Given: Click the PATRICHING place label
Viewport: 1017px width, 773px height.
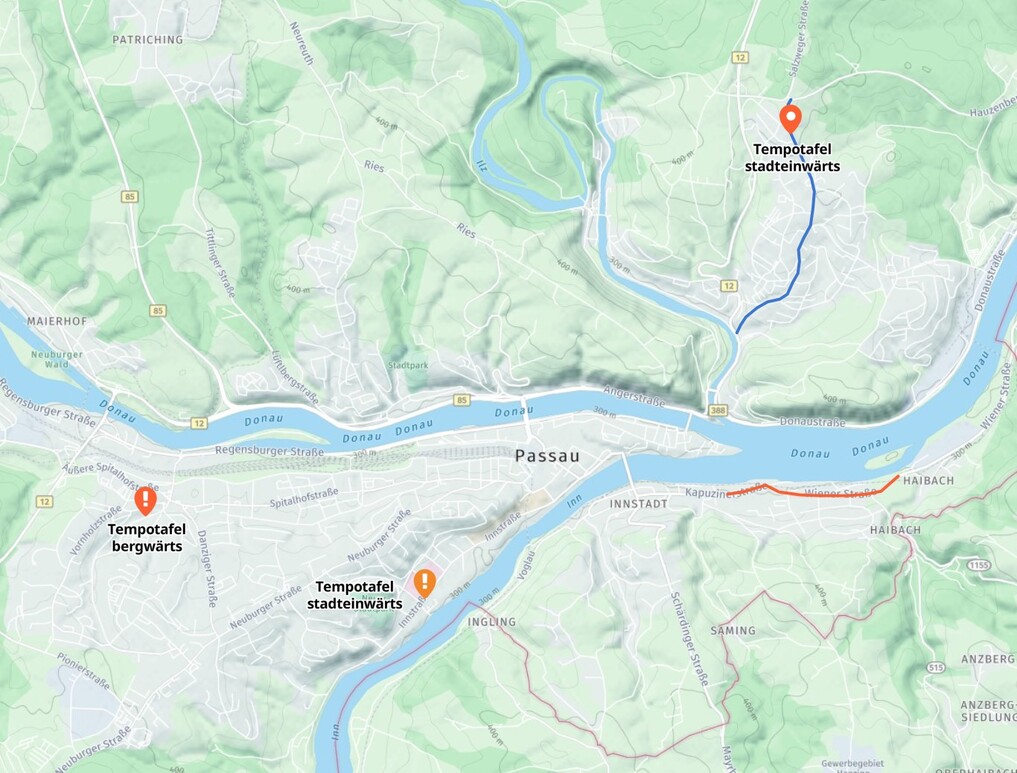Looking at the screenshot, I should click(148, 40).
